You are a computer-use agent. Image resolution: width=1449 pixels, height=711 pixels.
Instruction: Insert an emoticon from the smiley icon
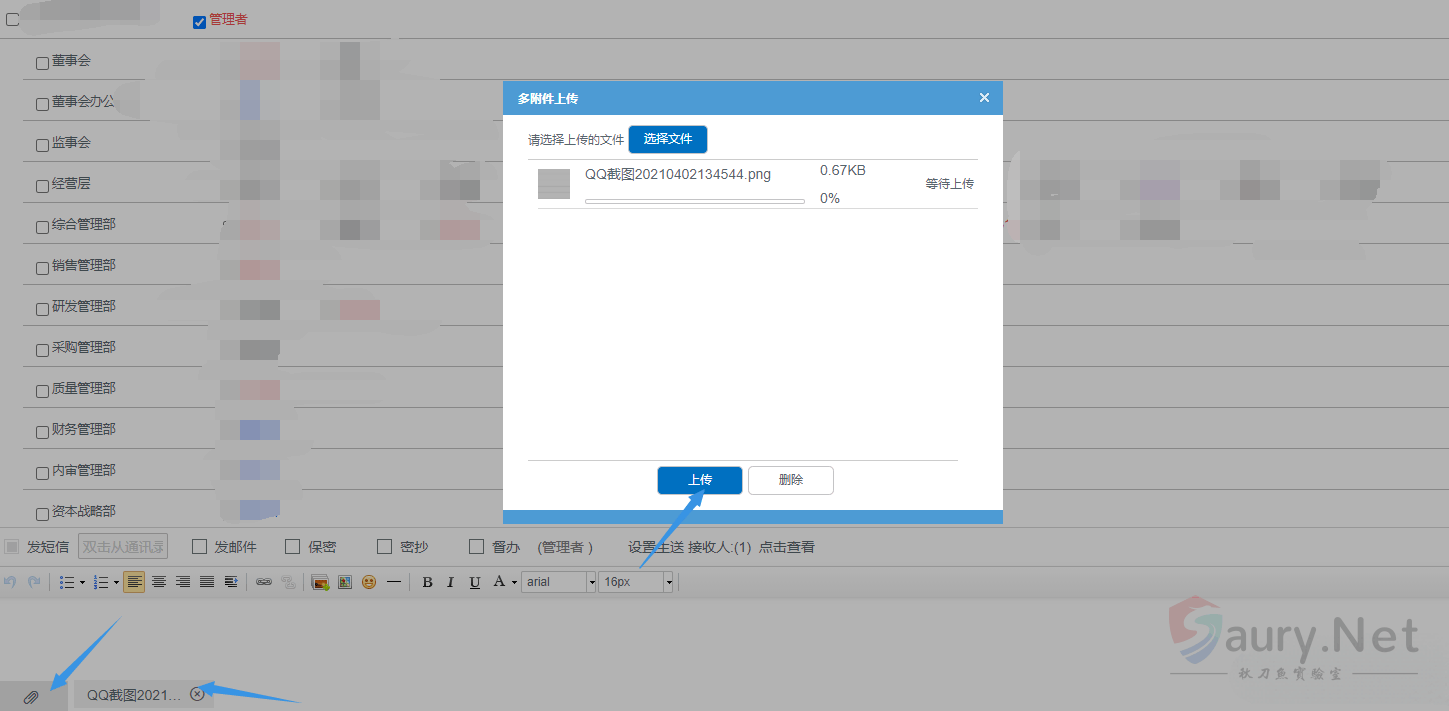pos(369,582)
